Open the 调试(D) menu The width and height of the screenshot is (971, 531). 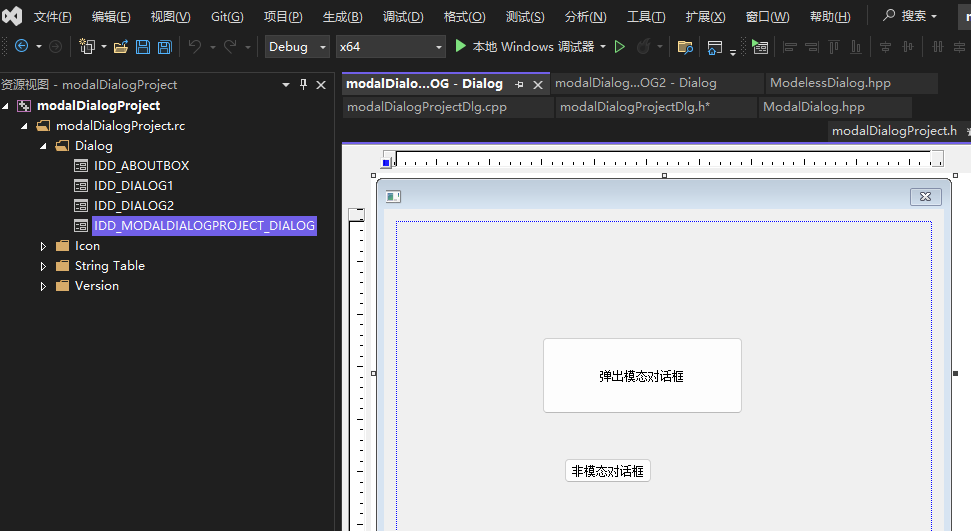[x=403, y=17]
